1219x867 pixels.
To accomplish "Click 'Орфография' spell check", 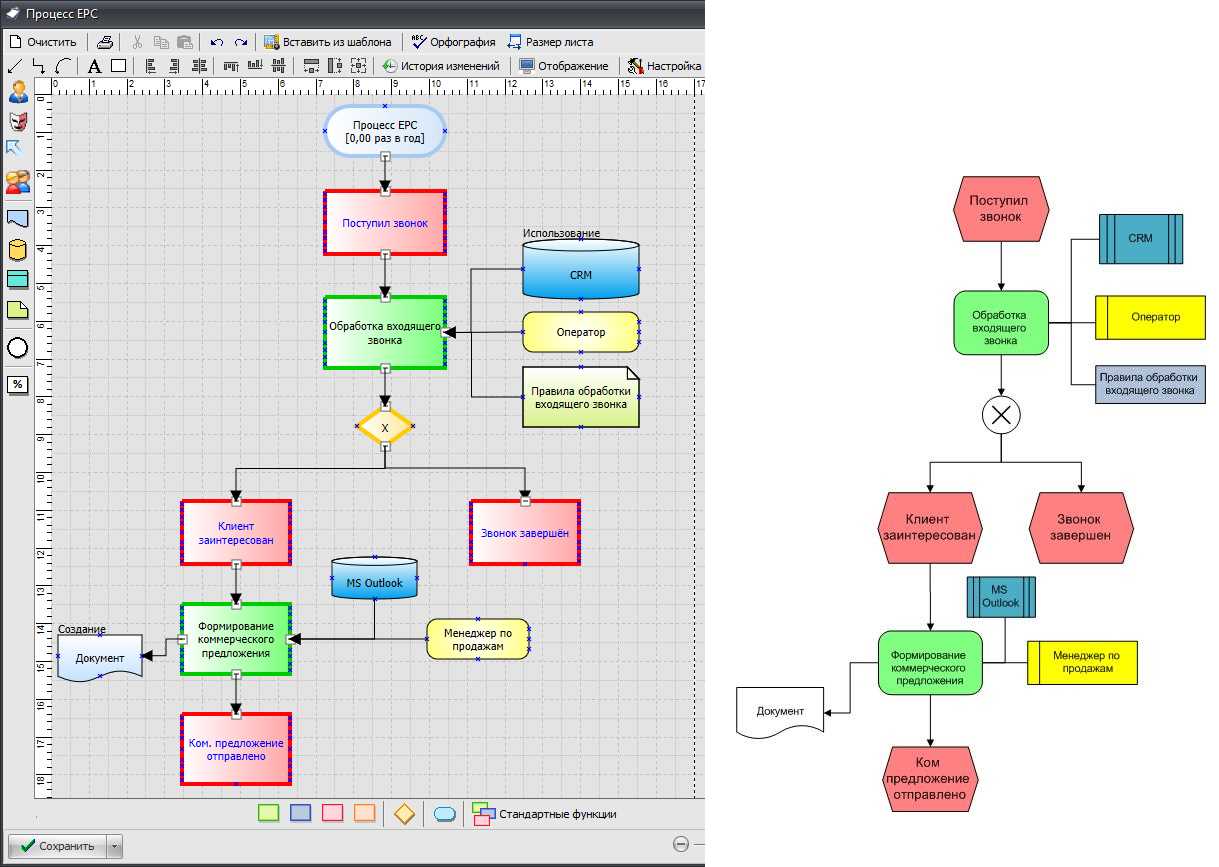I will [x=453, y=42].
